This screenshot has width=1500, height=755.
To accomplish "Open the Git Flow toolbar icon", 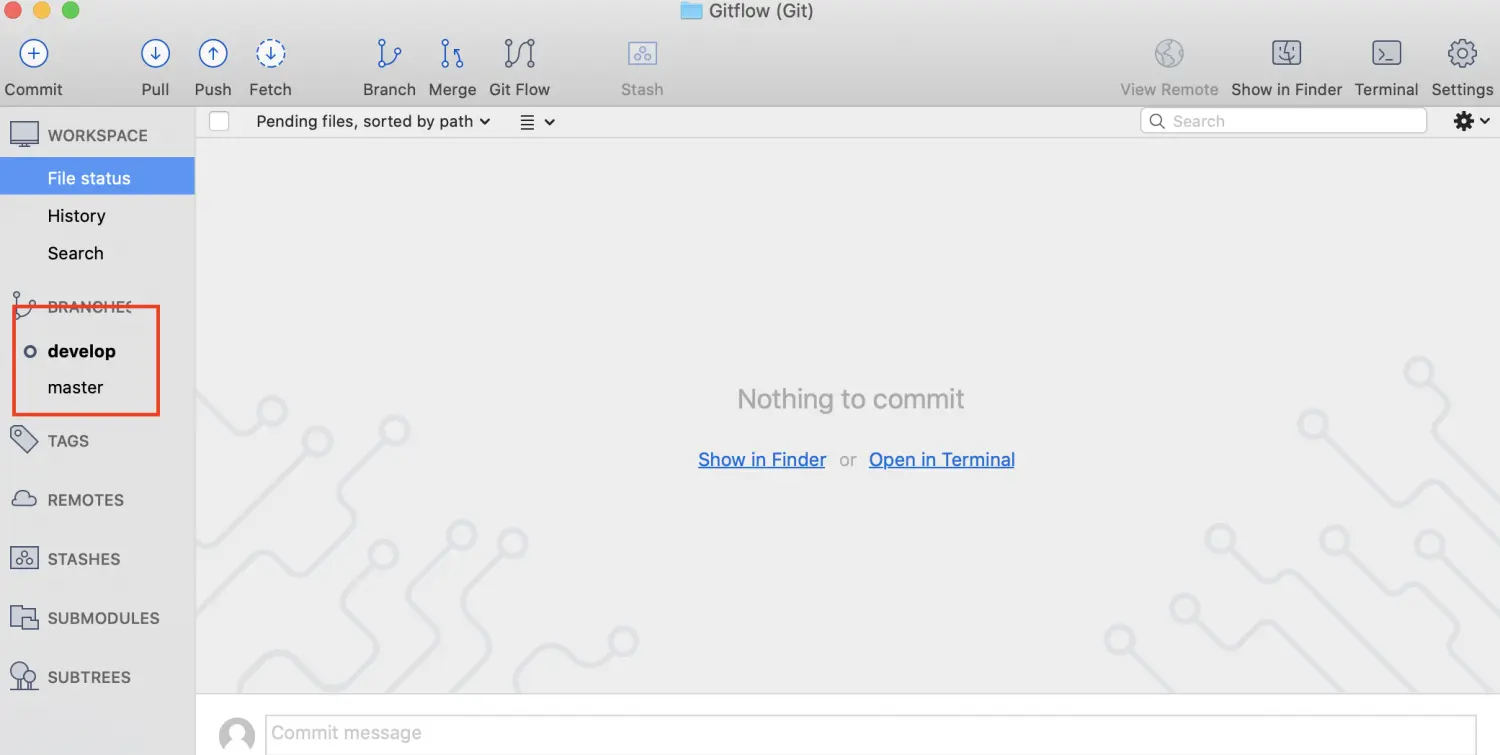I will (x=520, y=53).
